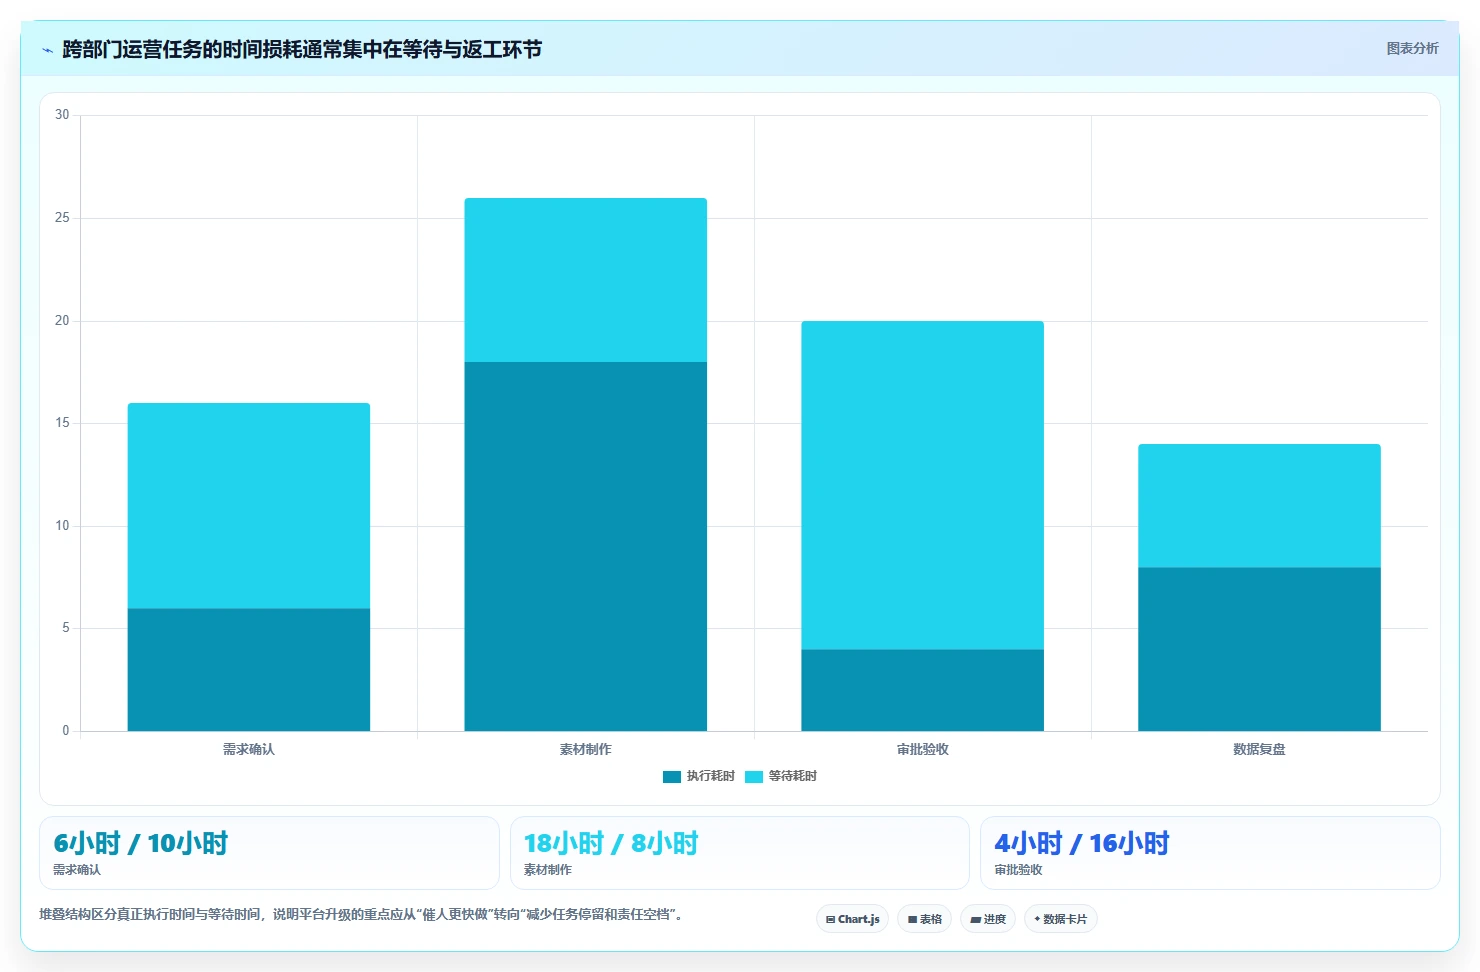Image resolution: width=1480 pixels, height=972 pixels.
Task: Click the y-axis tick label 20
Action: [62, 321]
